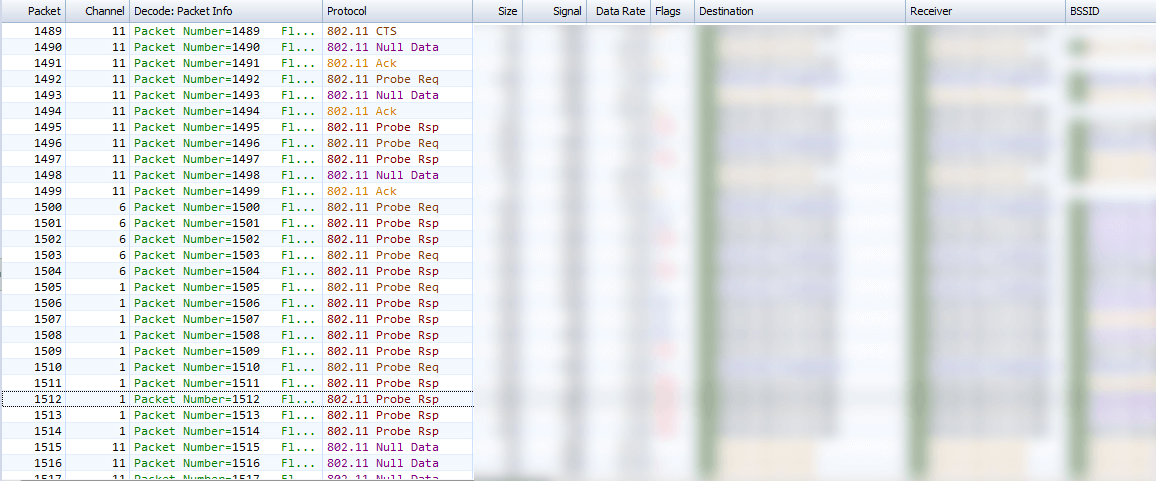Click the Decode: Packet Info column header
The height and width of the screenshot is (481, 1156).
point(226,11)
